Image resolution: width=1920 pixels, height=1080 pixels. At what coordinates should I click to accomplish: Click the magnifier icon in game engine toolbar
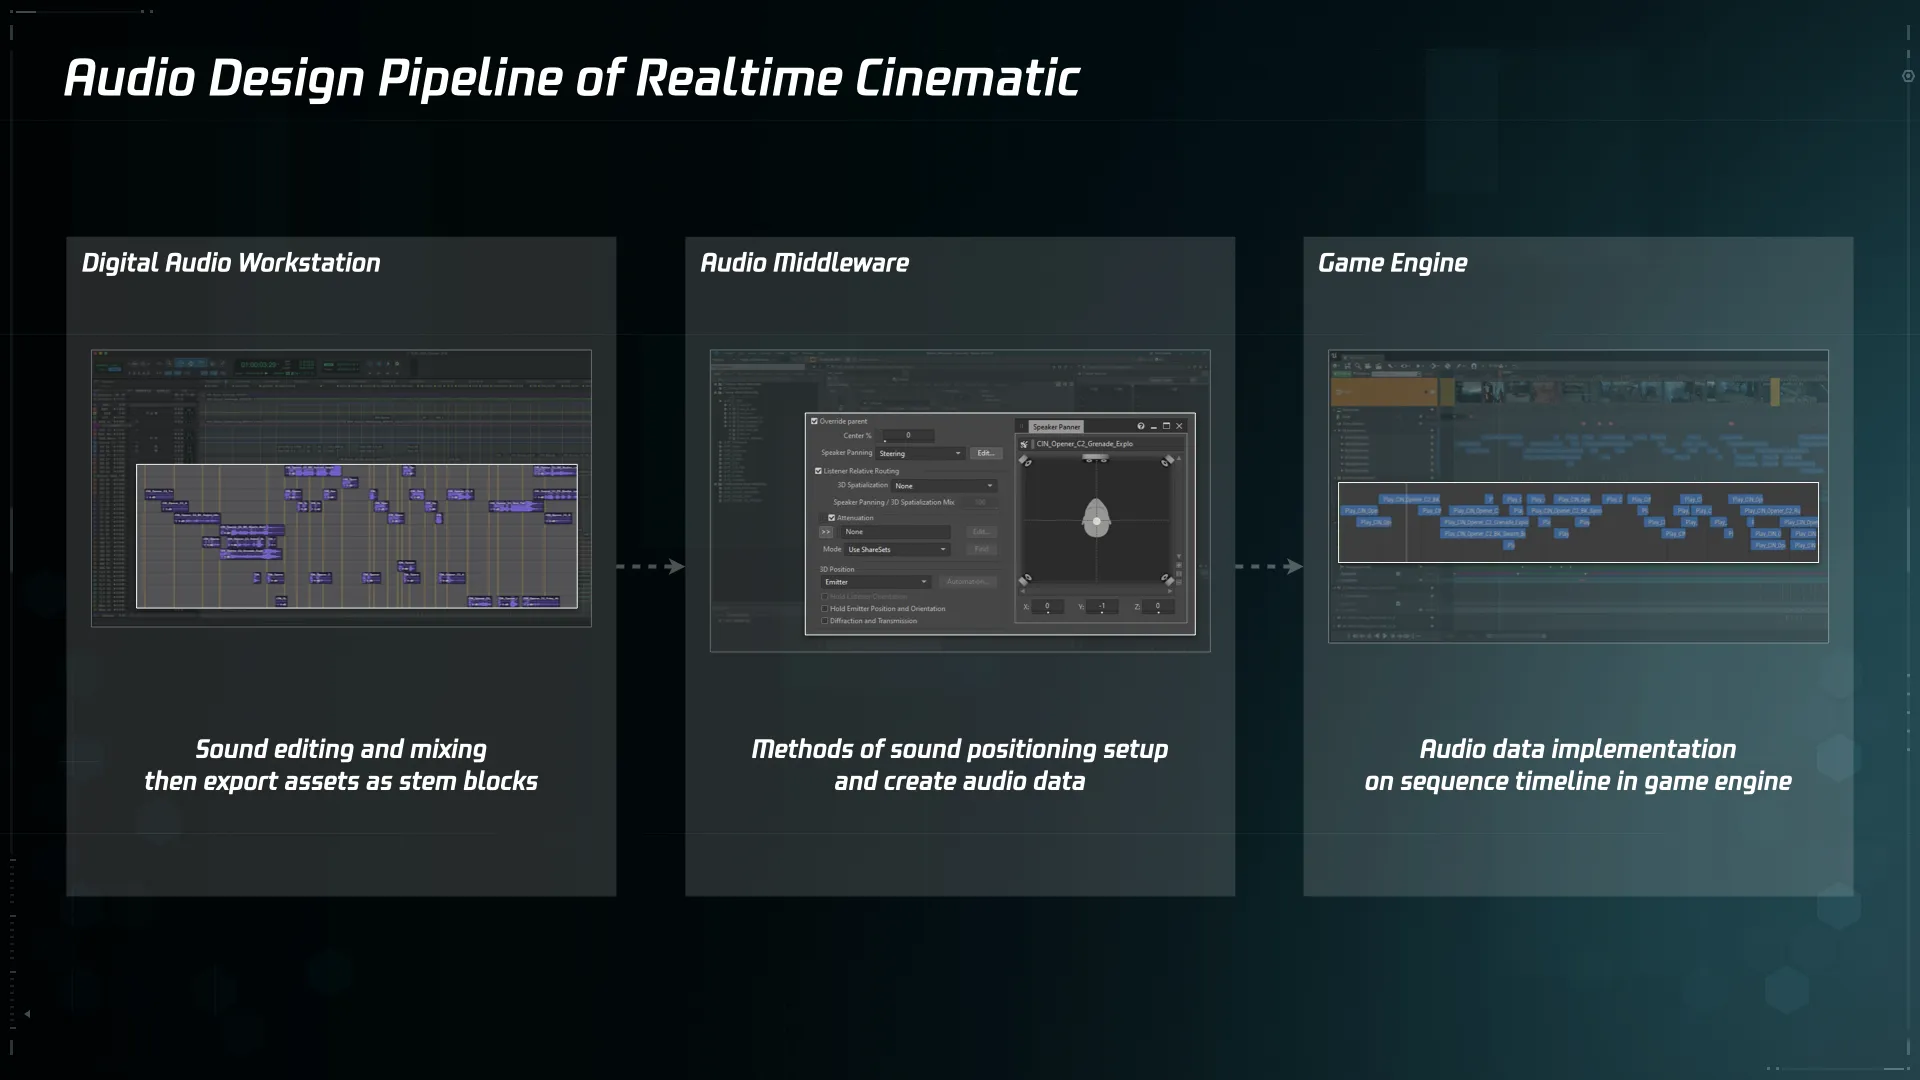1358,366
